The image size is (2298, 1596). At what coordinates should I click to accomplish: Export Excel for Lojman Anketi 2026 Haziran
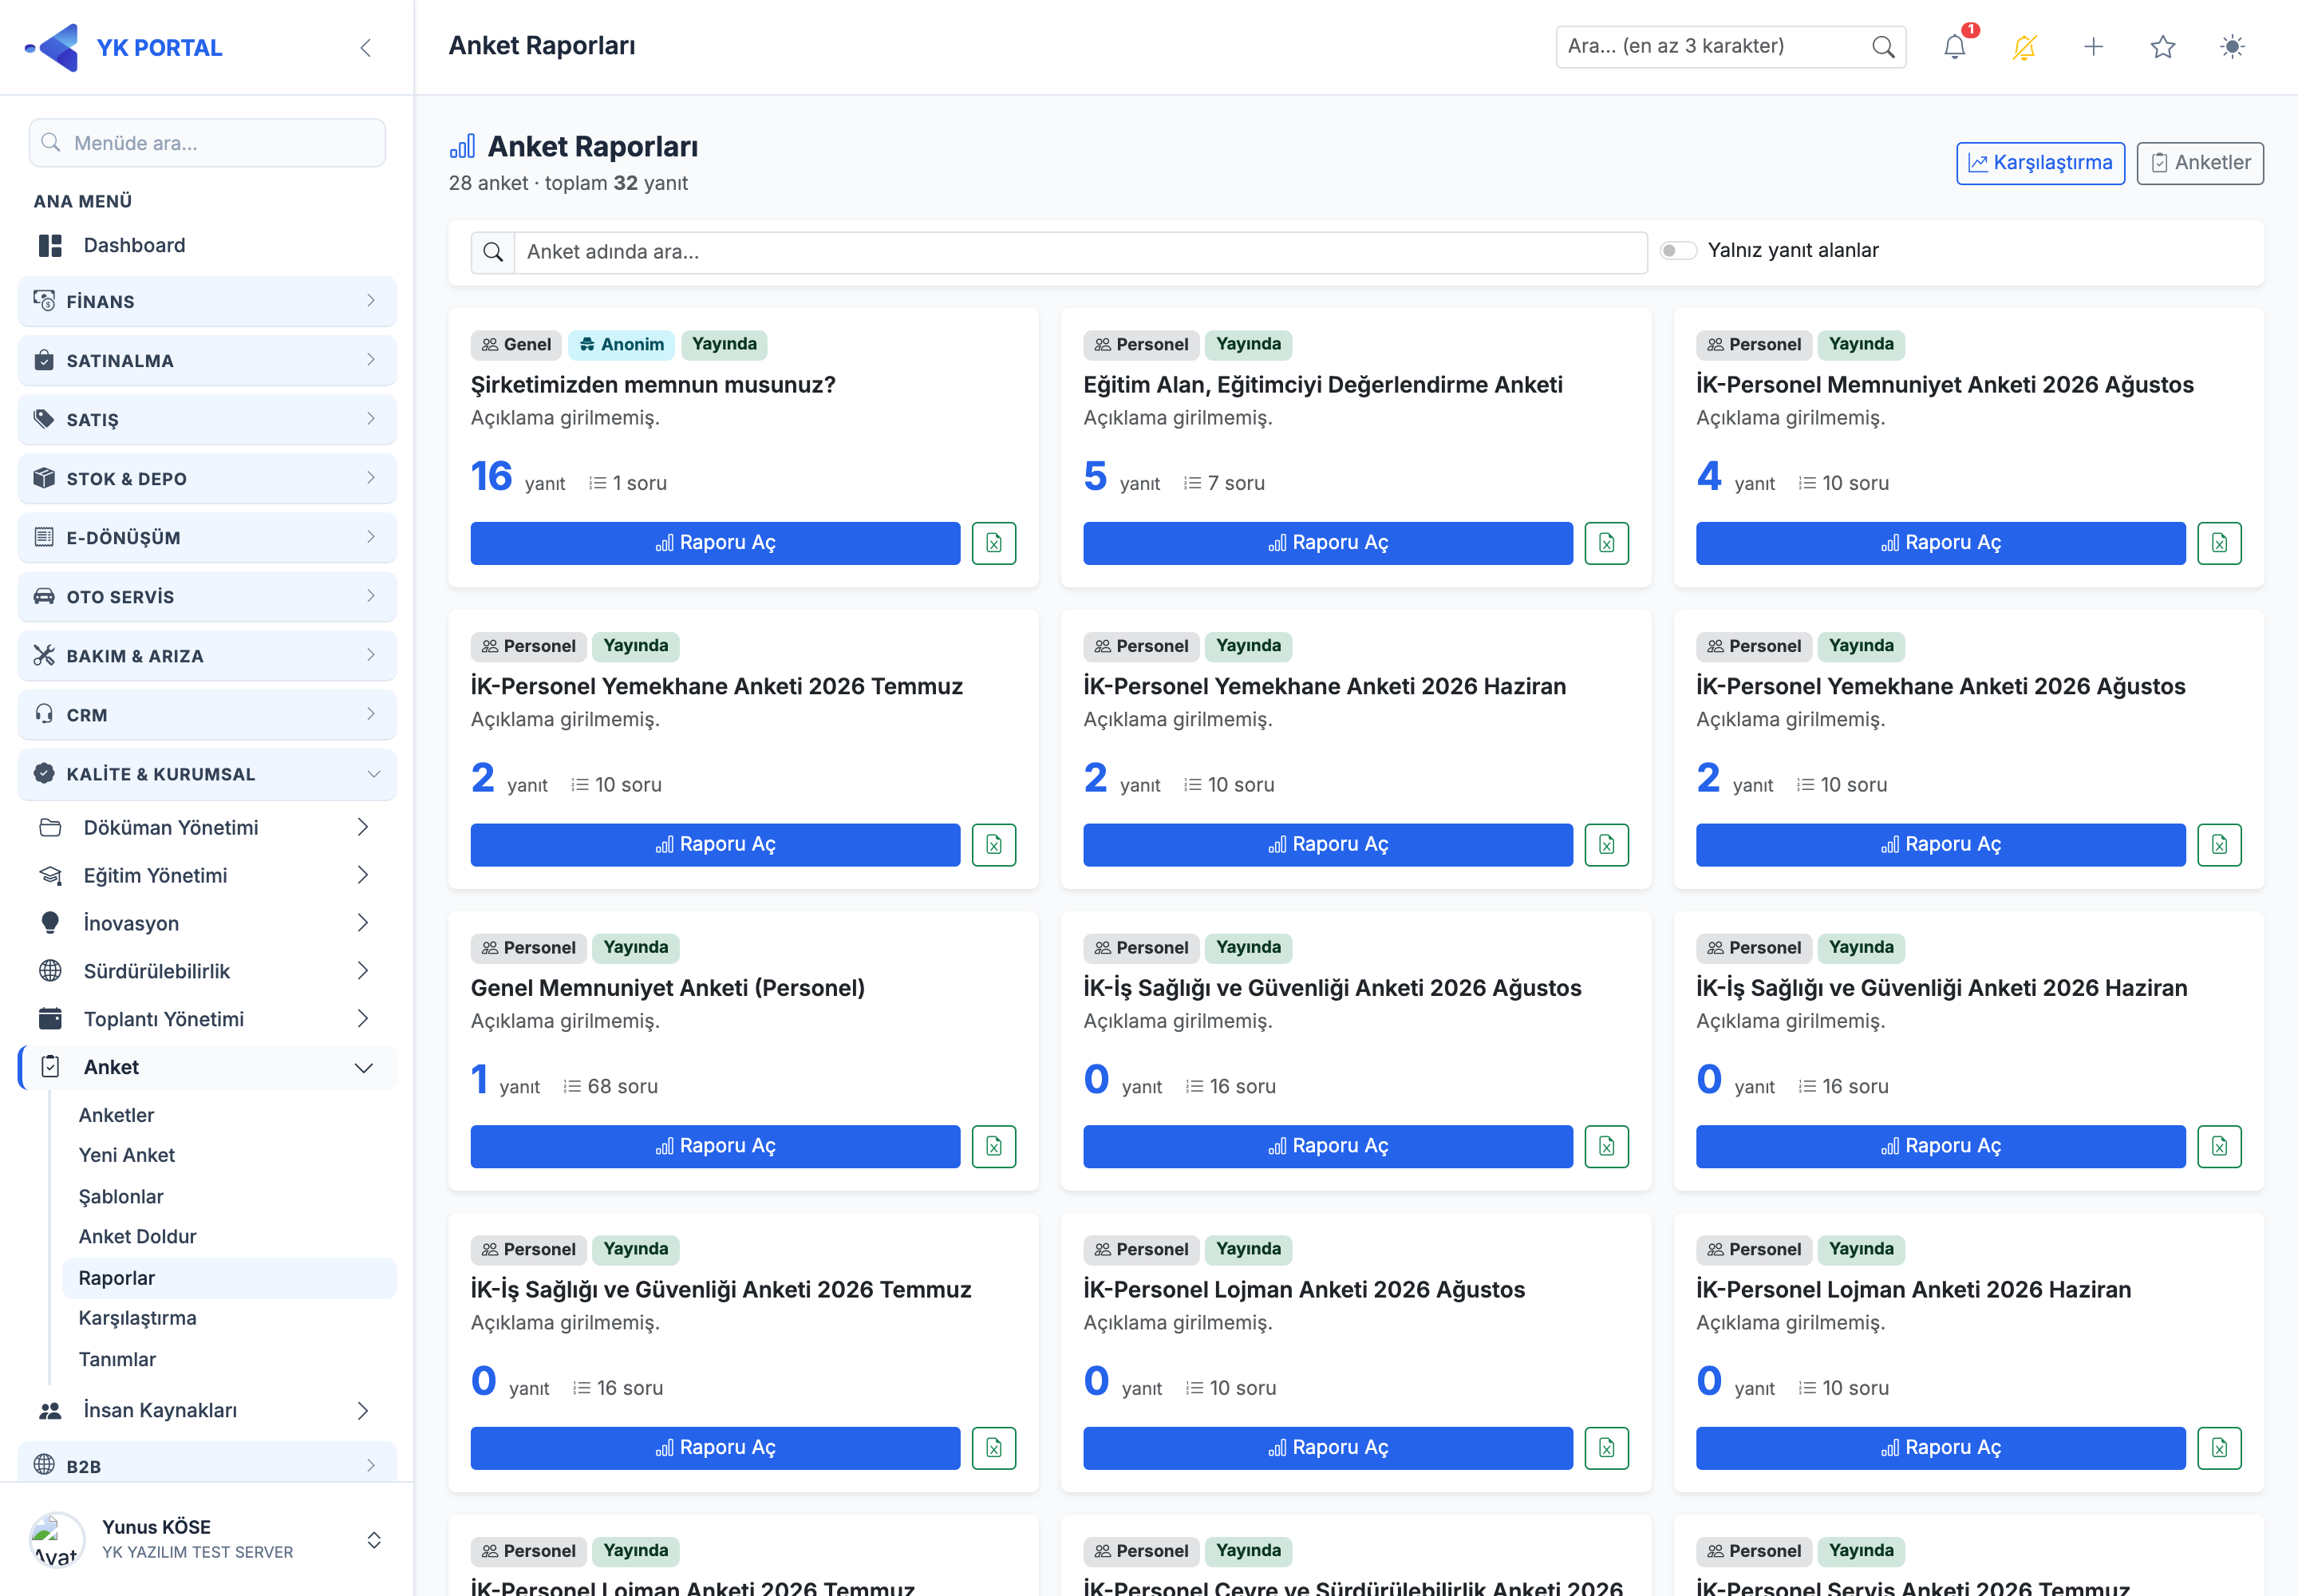tap(2219, 1448)
